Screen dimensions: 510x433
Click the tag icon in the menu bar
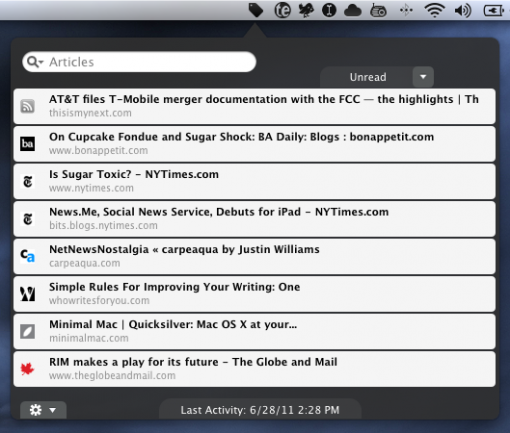[x=256, y=10]
